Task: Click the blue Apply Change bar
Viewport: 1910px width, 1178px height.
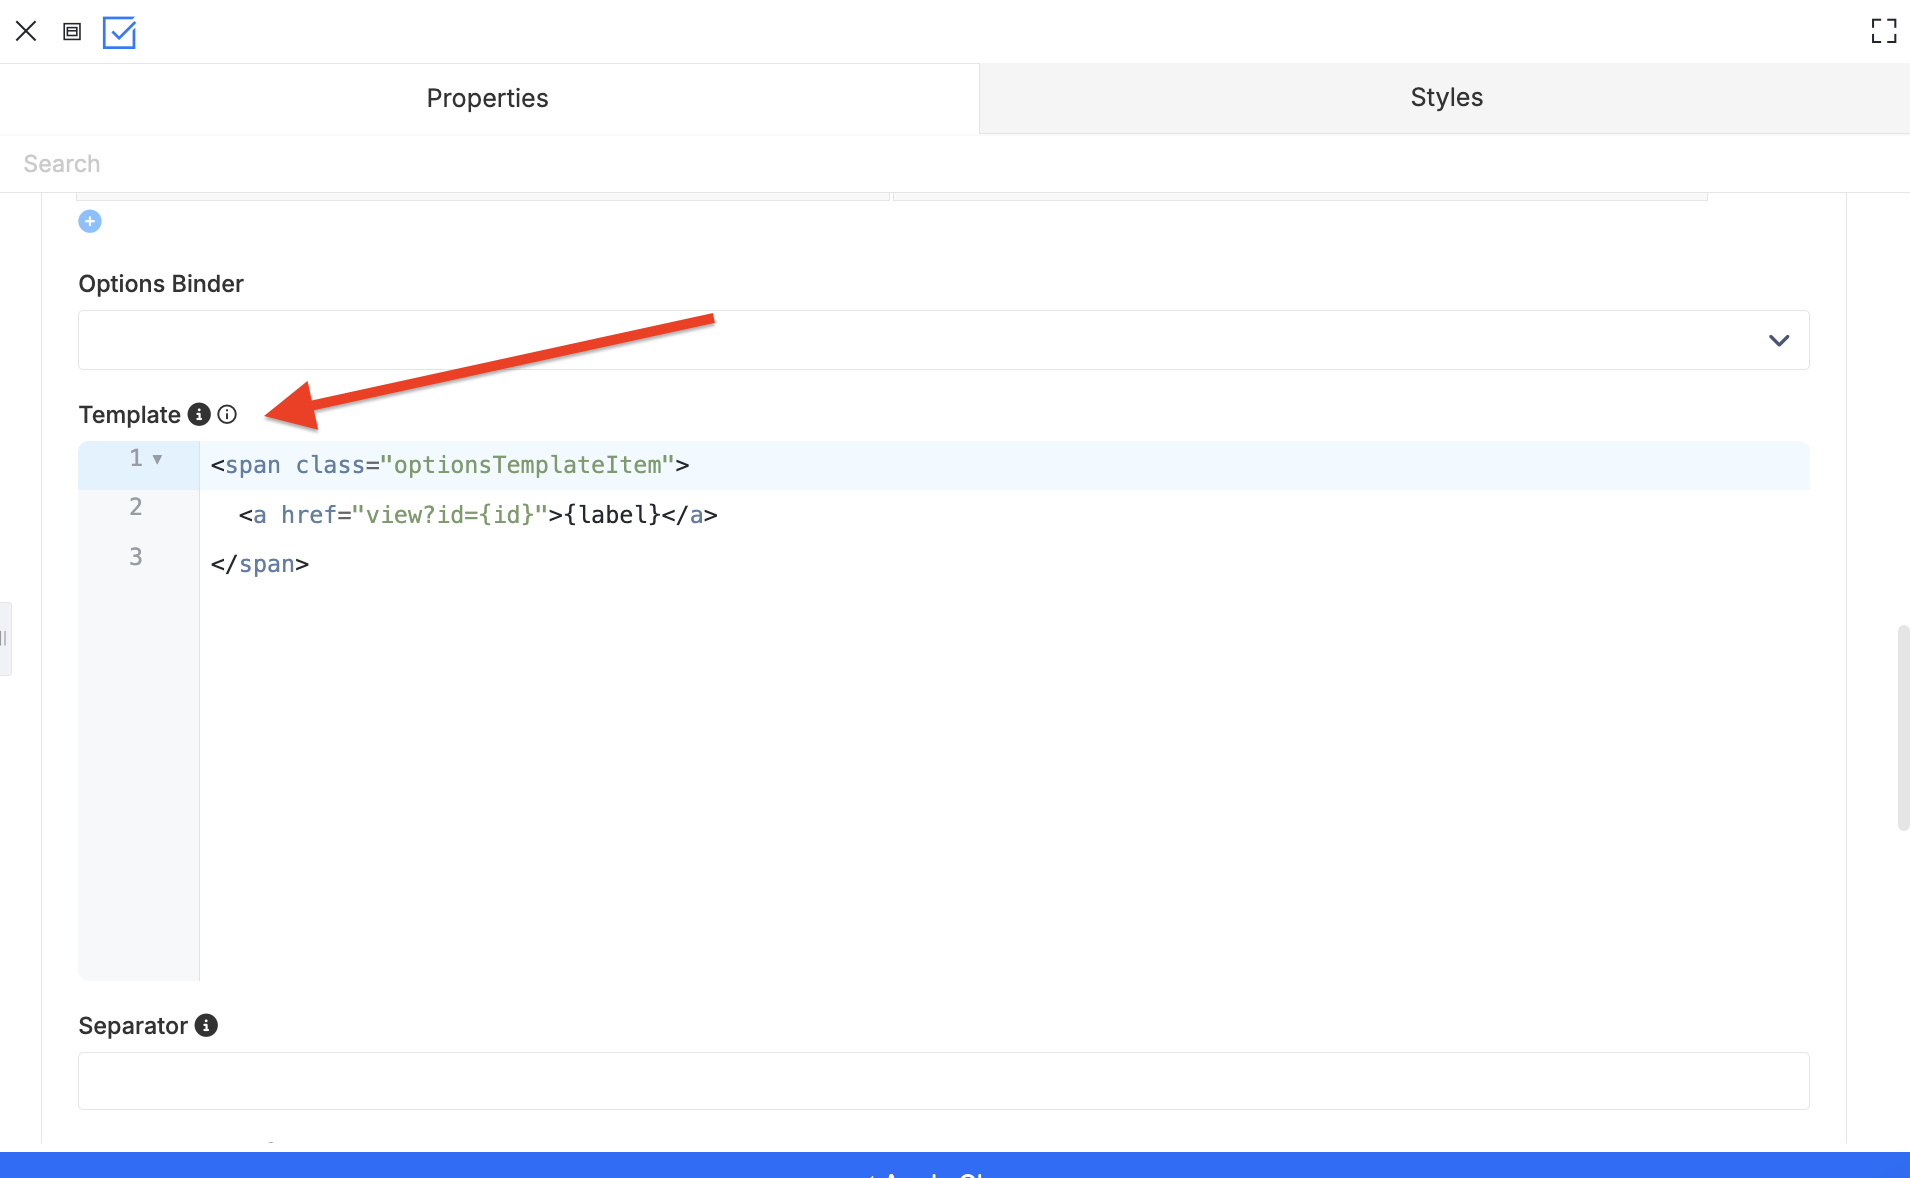Action: click(x=955, y=1165)
